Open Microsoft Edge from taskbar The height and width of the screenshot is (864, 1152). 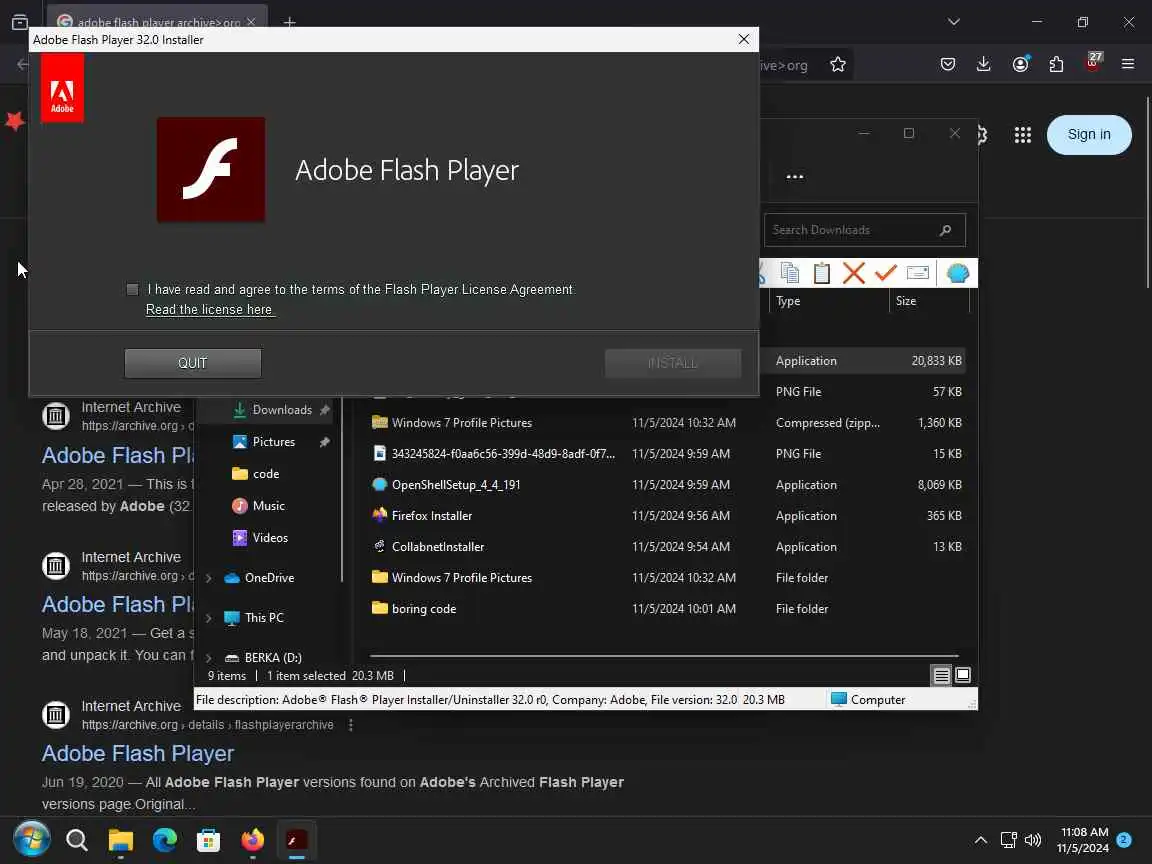[165, 840]
